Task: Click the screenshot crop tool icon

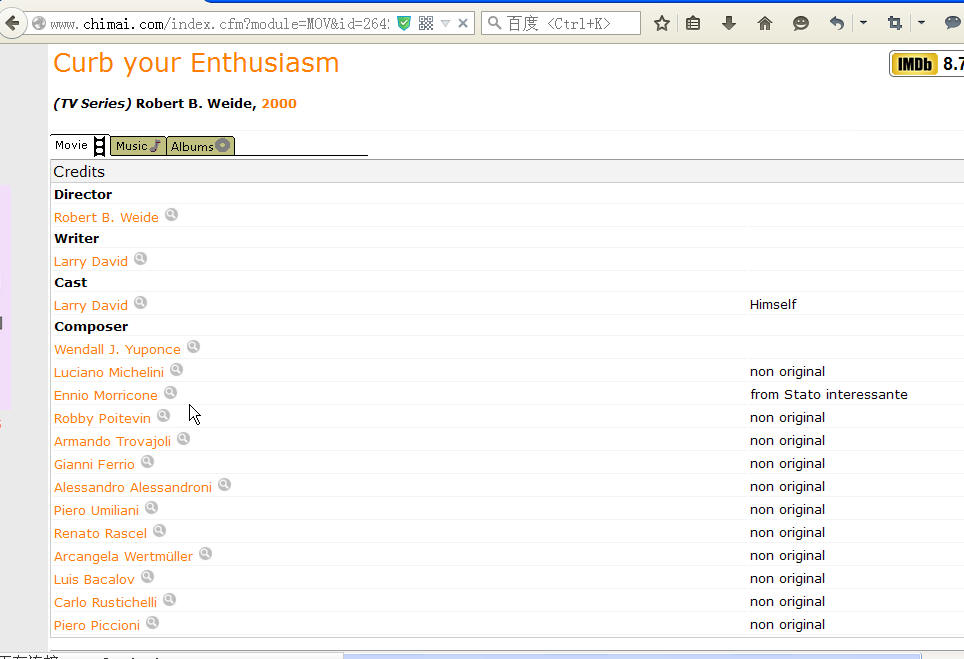Action: pyautogui.click(x=895, y=23)
